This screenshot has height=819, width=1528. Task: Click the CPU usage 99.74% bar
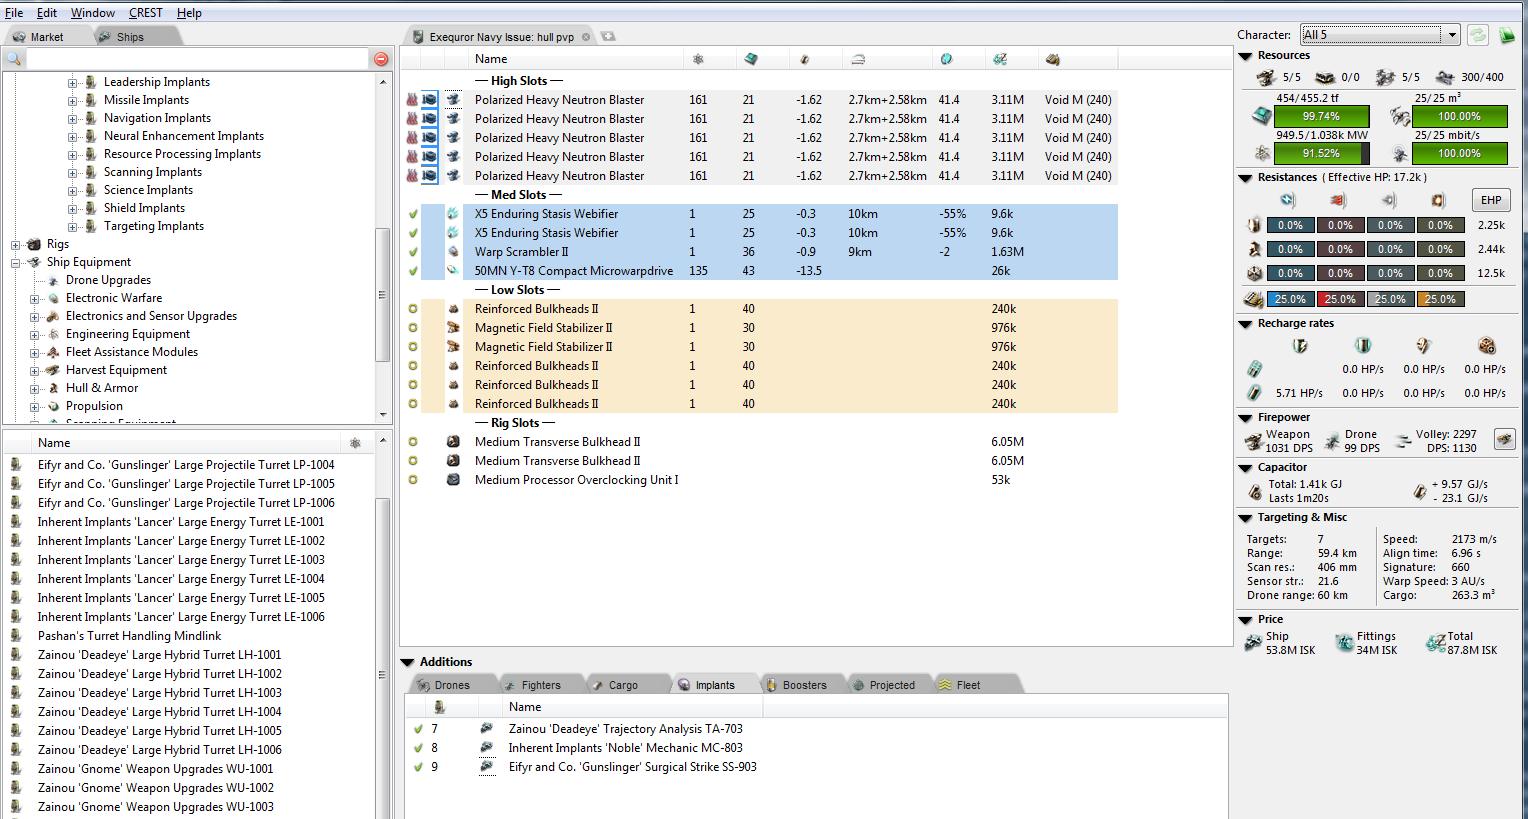(x=1321, y=117)
